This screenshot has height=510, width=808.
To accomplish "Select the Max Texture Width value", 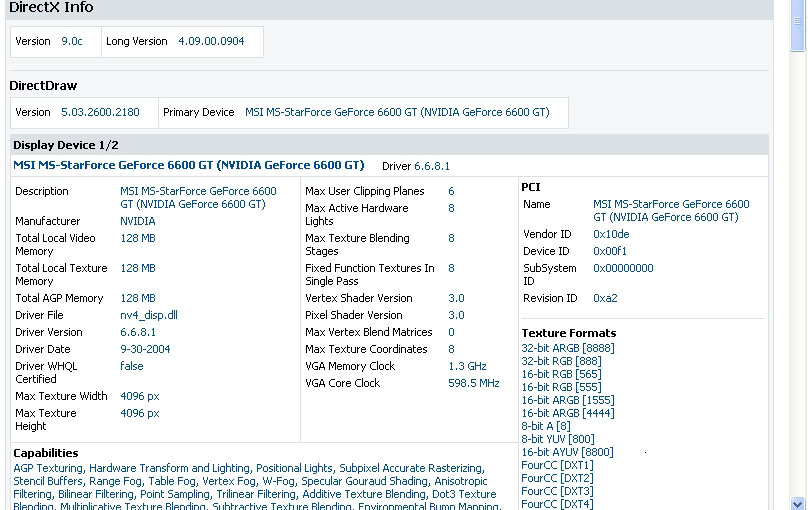I will (140, 396).
